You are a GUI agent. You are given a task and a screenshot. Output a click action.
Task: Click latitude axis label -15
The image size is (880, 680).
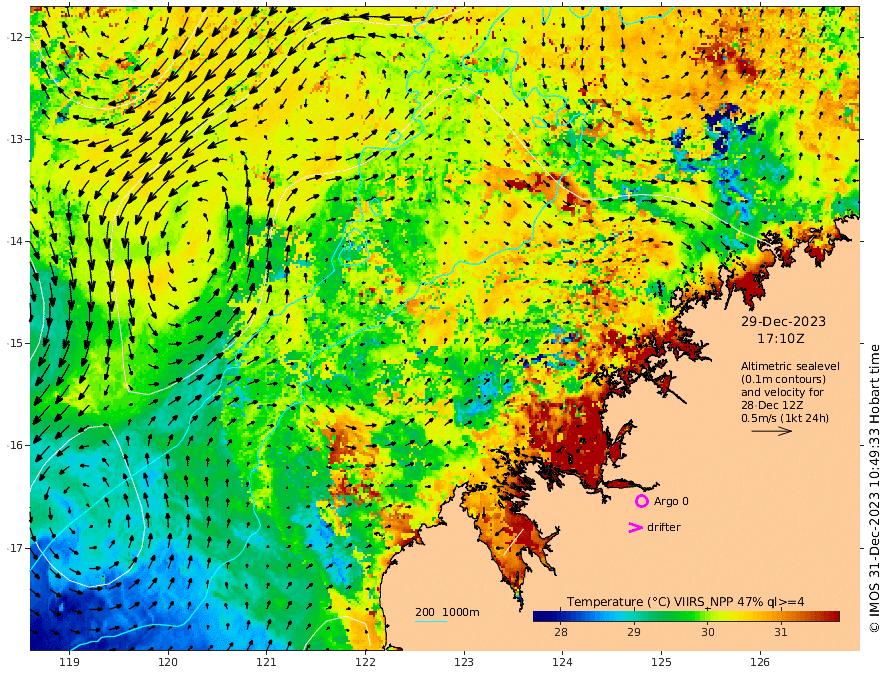coord(15,343)
